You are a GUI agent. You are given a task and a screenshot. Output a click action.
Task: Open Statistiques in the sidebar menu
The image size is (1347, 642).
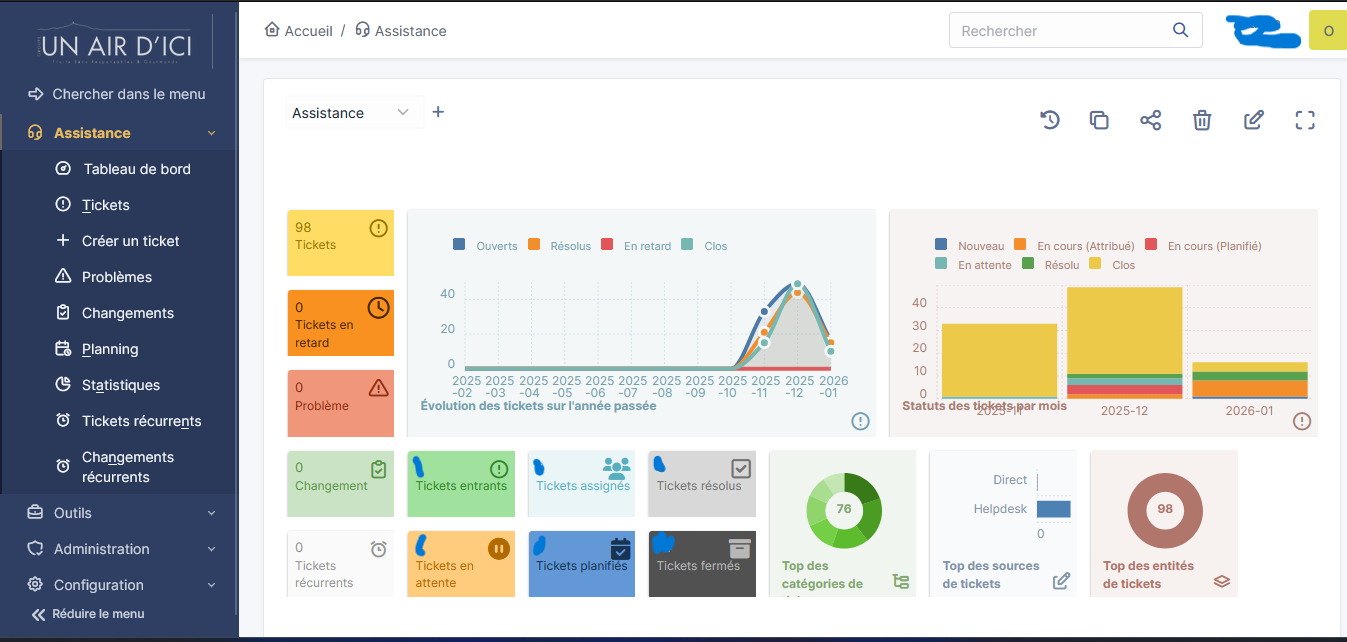pos(120,385)
